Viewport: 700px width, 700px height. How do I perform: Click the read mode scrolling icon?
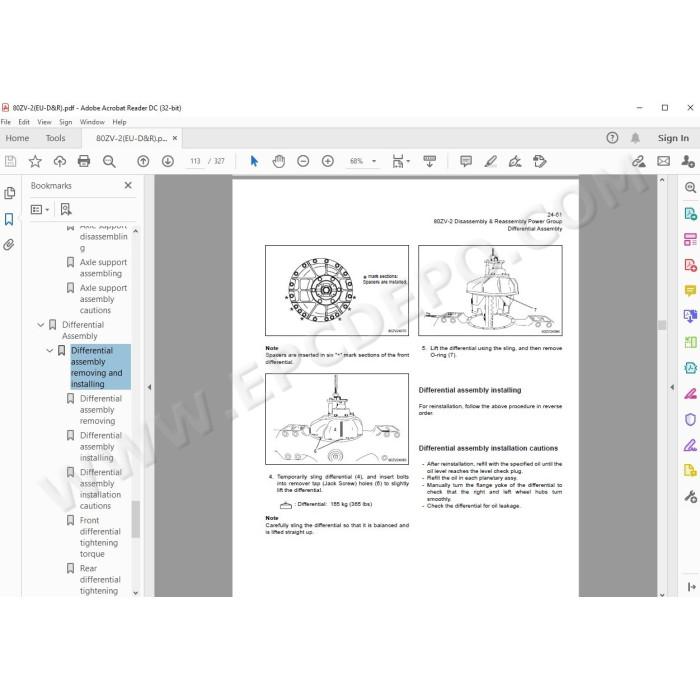coord(429,161)
